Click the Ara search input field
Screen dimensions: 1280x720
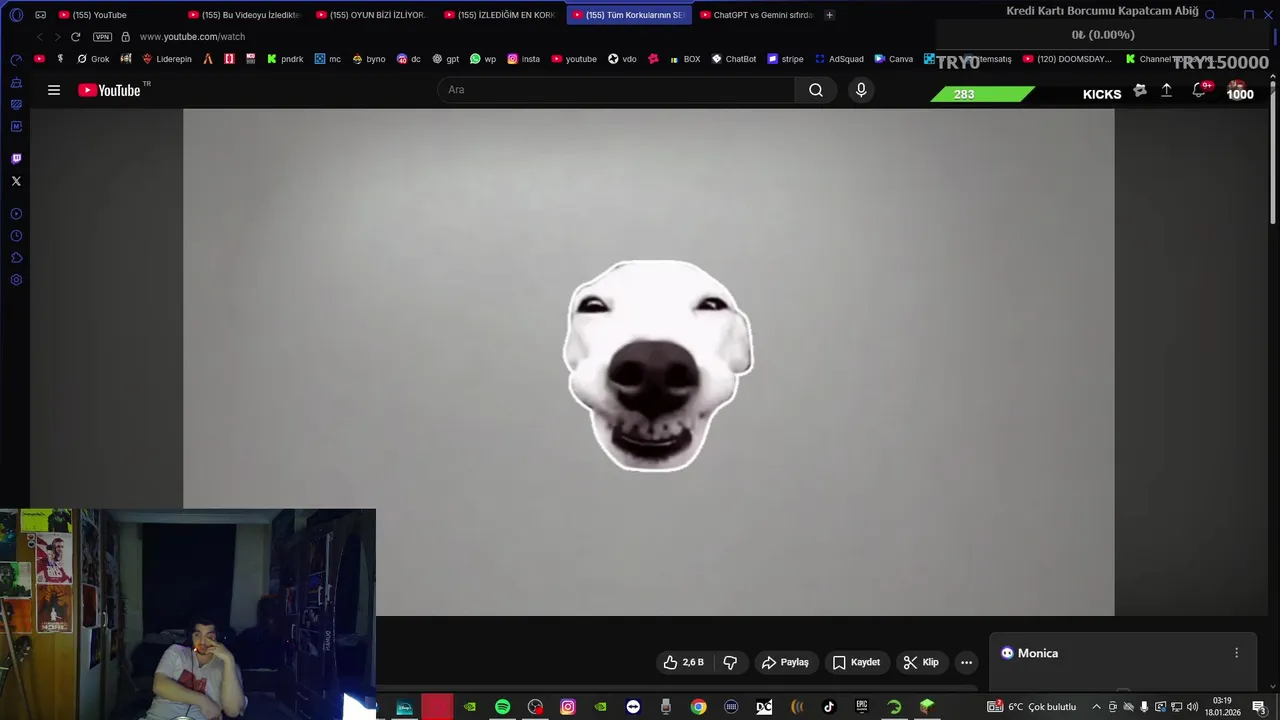(616, 90)
